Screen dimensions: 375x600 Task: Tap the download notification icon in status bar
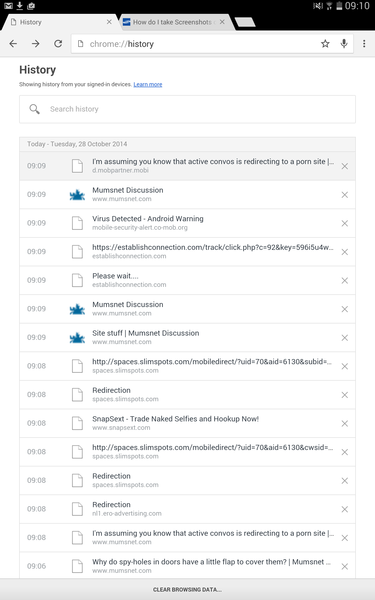20,6
